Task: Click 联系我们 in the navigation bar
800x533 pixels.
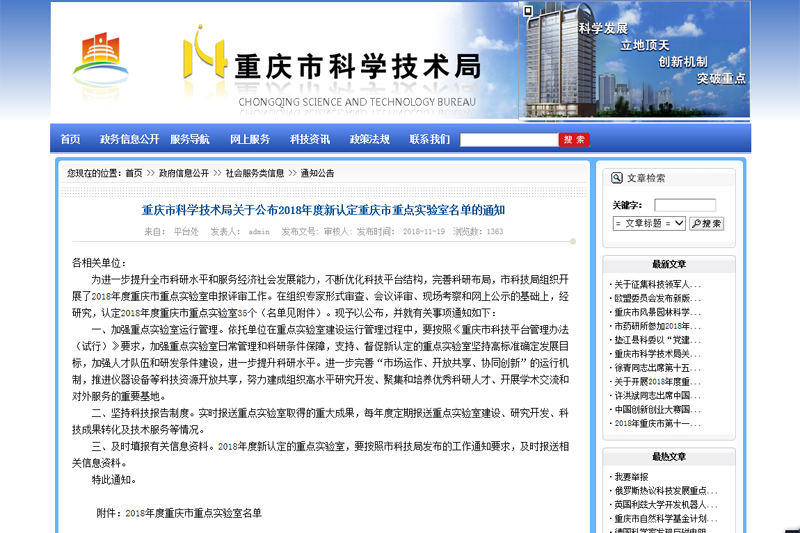Action: point(429,139)
